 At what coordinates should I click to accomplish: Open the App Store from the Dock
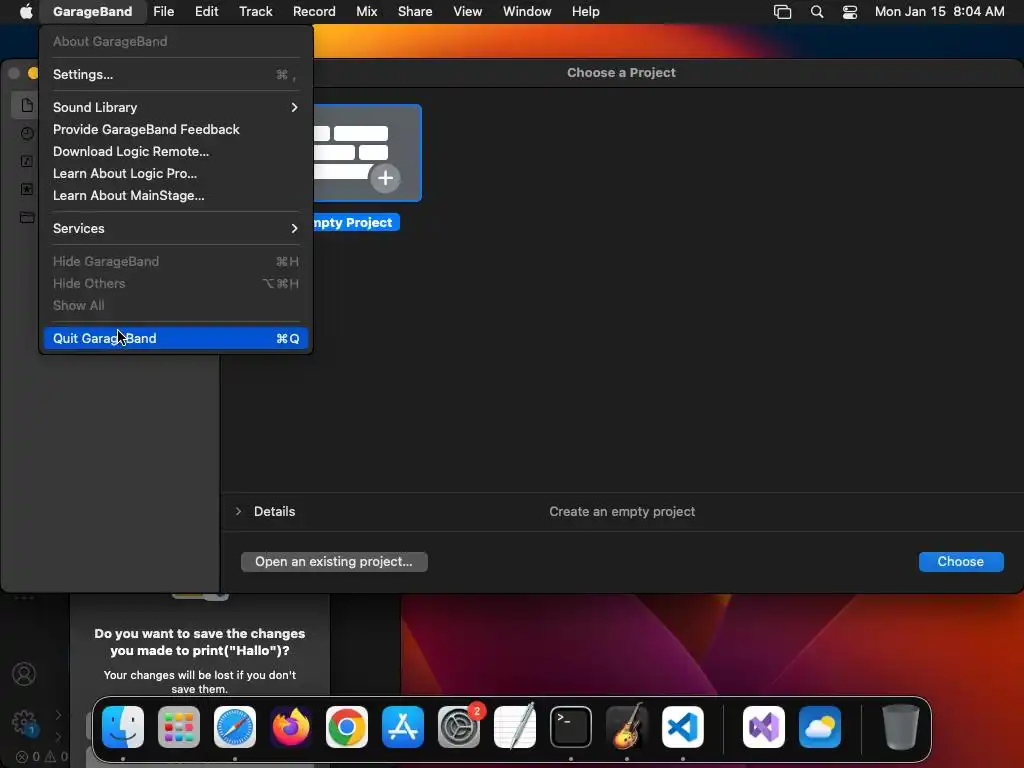coord(403,727)
